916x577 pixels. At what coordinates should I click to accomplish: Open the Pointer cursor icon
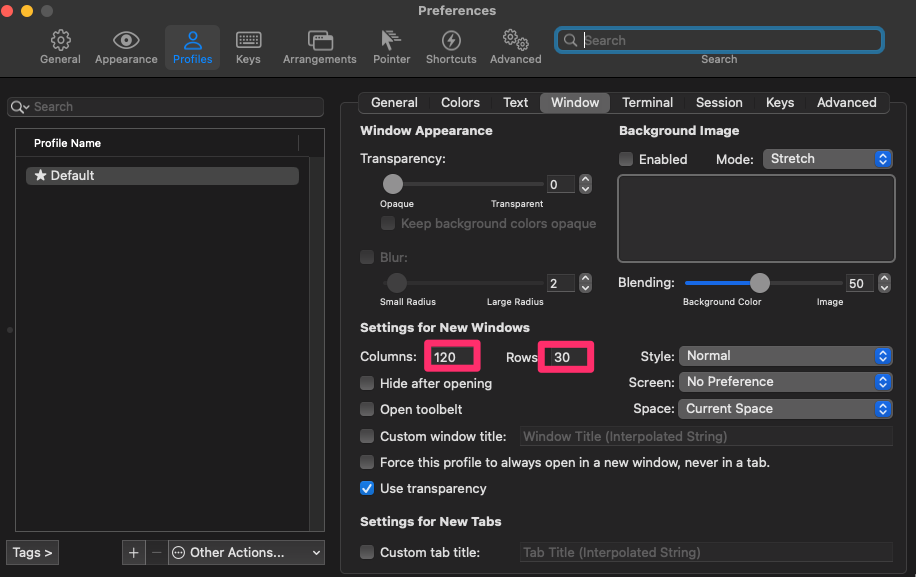391,40
